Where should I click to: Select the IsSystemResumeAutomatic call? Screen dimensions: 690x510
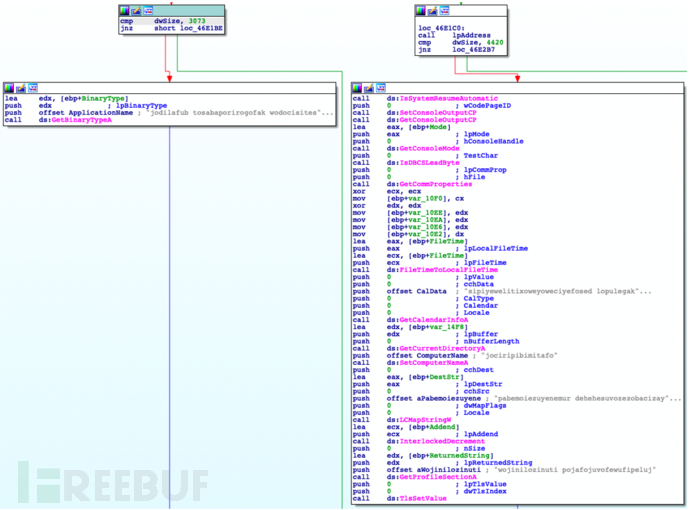point(449,99)
